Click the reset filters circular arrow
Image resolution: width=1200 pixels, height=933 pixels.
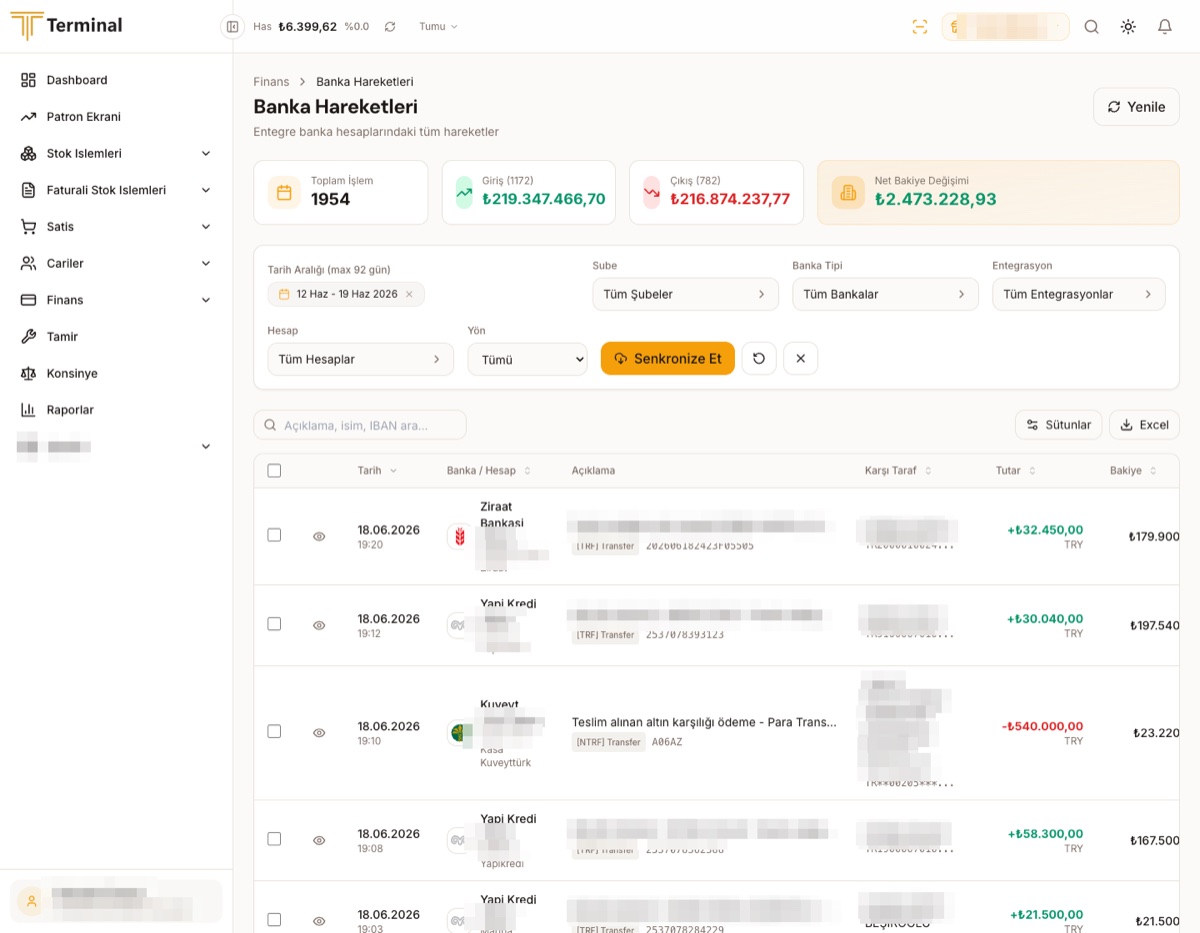(x=759, y=359)
